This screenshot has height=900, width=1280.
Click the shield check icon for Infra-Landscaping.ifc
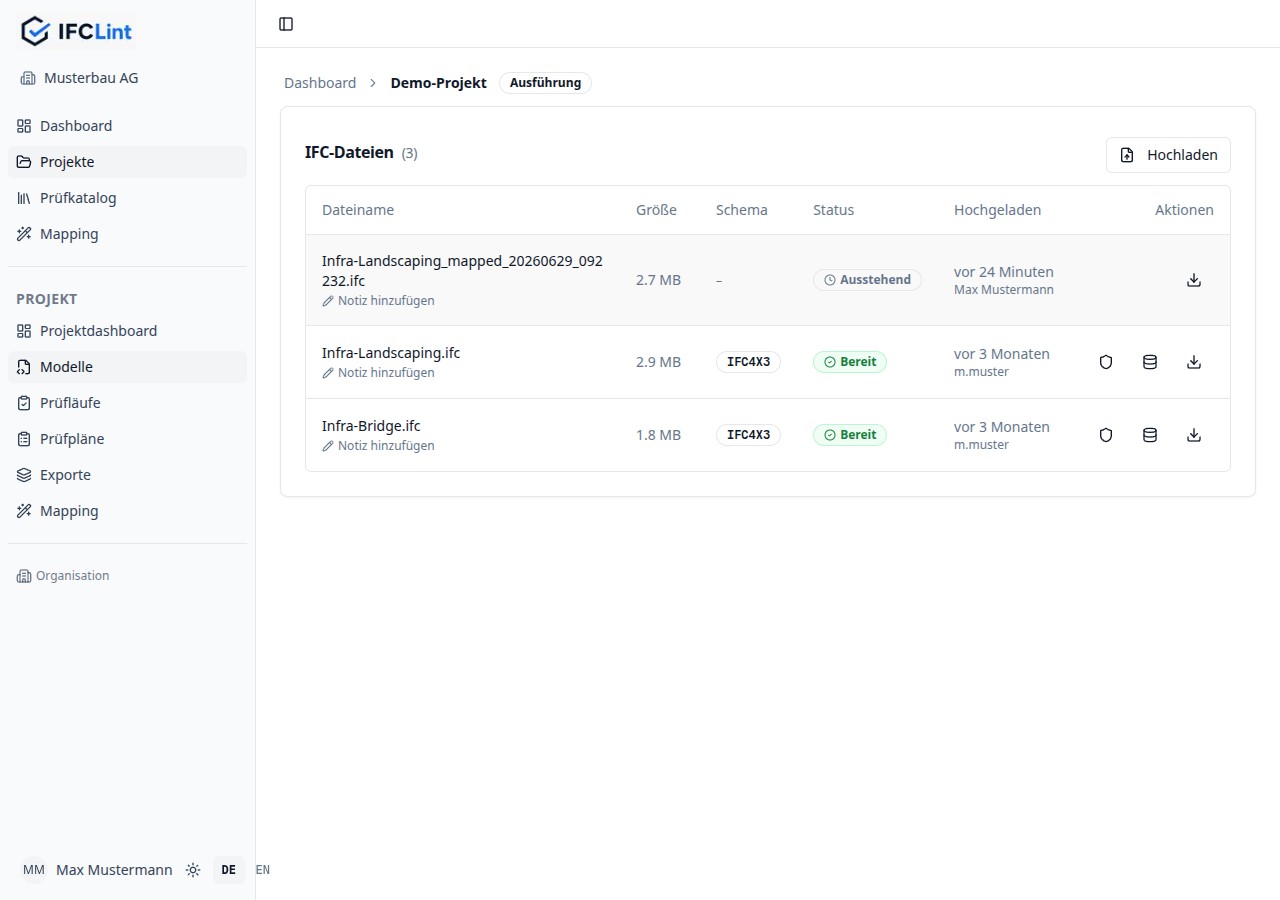(x=1106, y=362)
